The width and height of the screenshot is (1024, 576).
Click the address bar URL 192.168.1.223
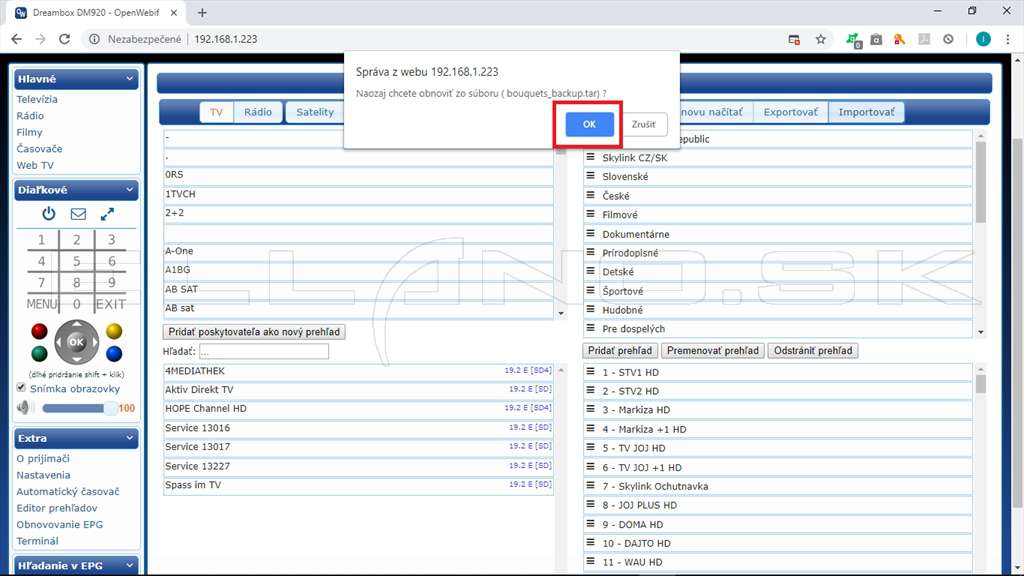tap(226, 39)
